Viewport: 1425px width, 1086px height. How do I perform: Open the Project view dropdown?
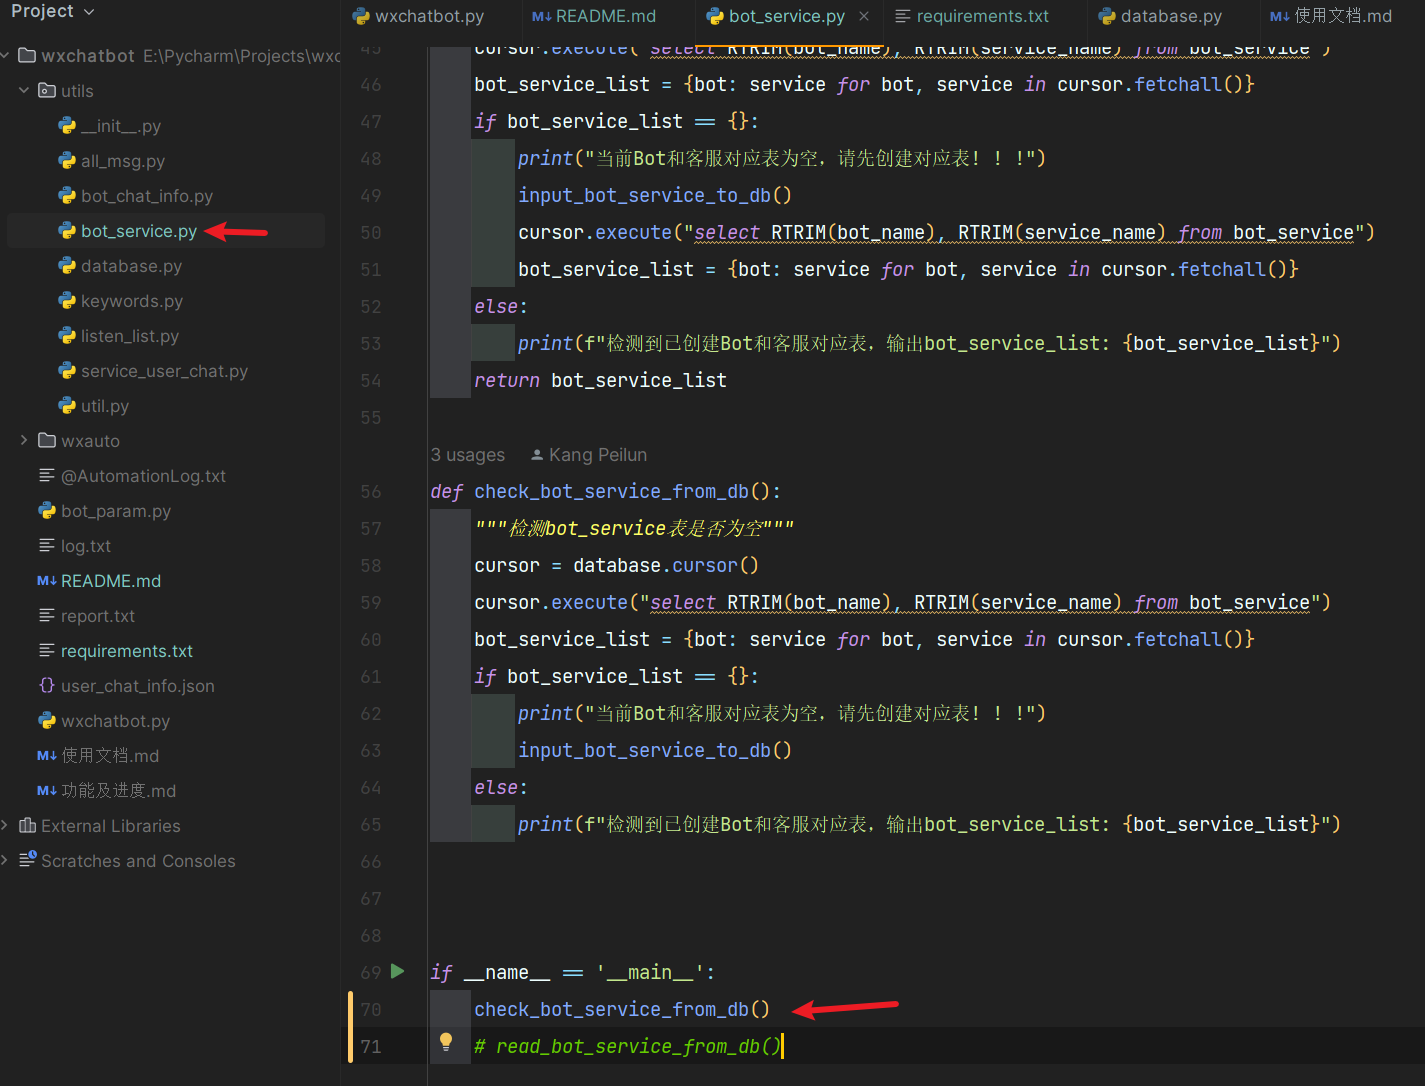(x=53, y=11)
